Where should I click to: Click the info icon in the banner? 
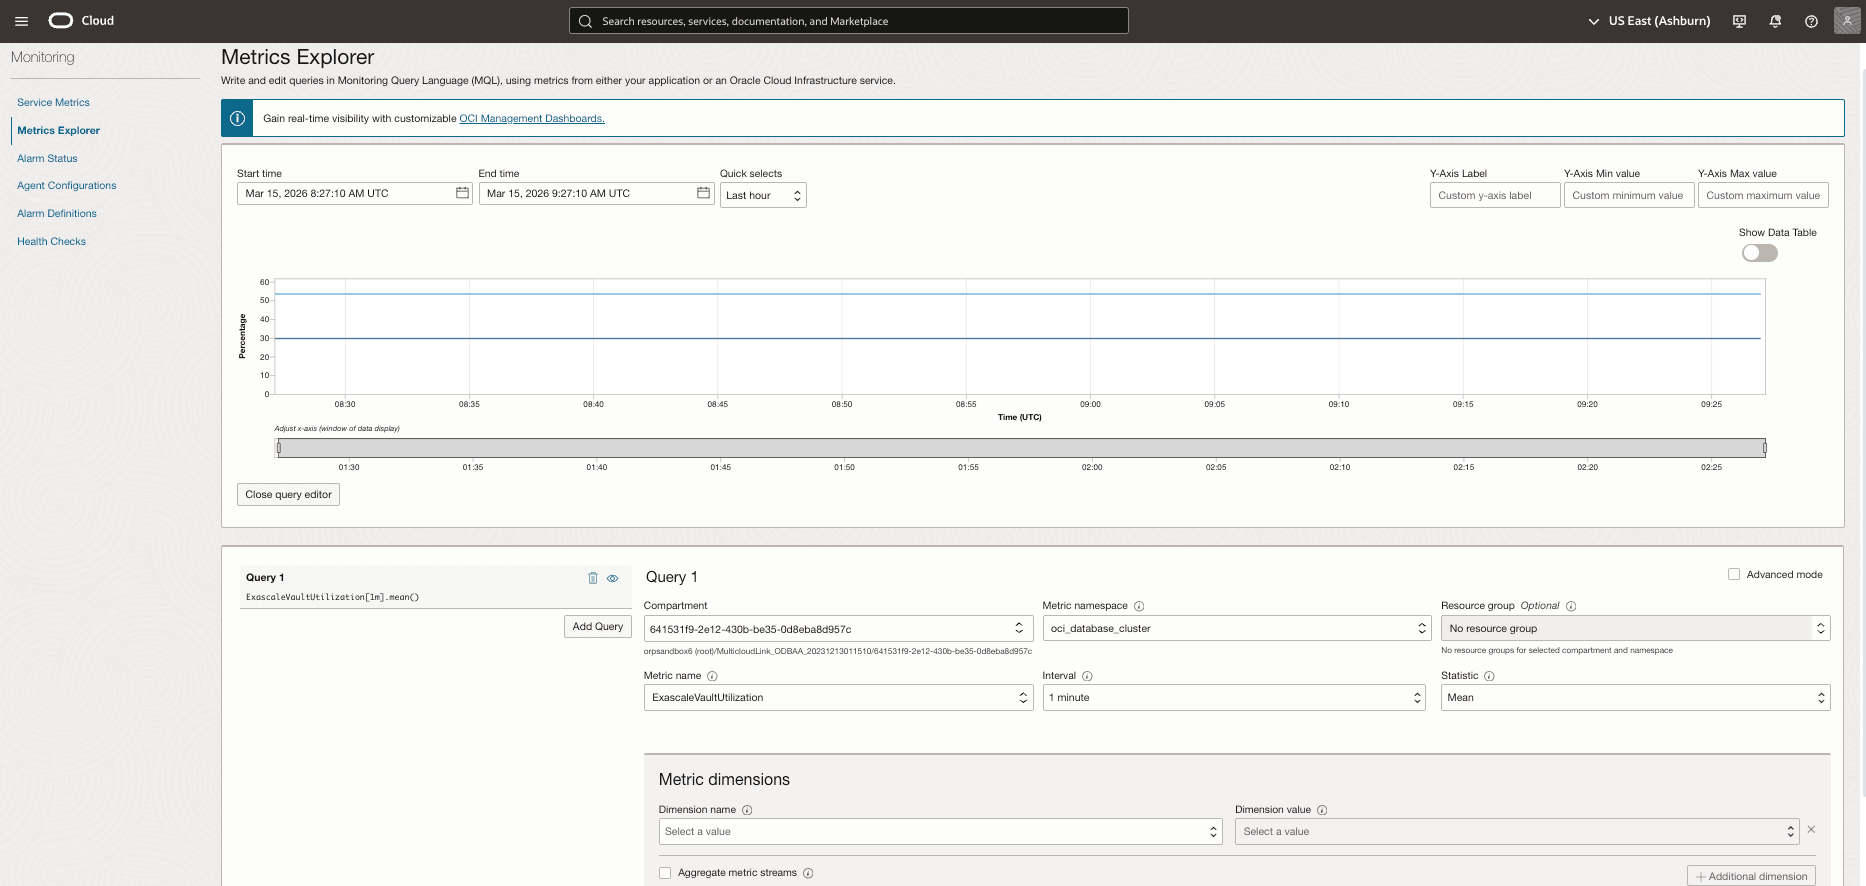coord(237,118)
